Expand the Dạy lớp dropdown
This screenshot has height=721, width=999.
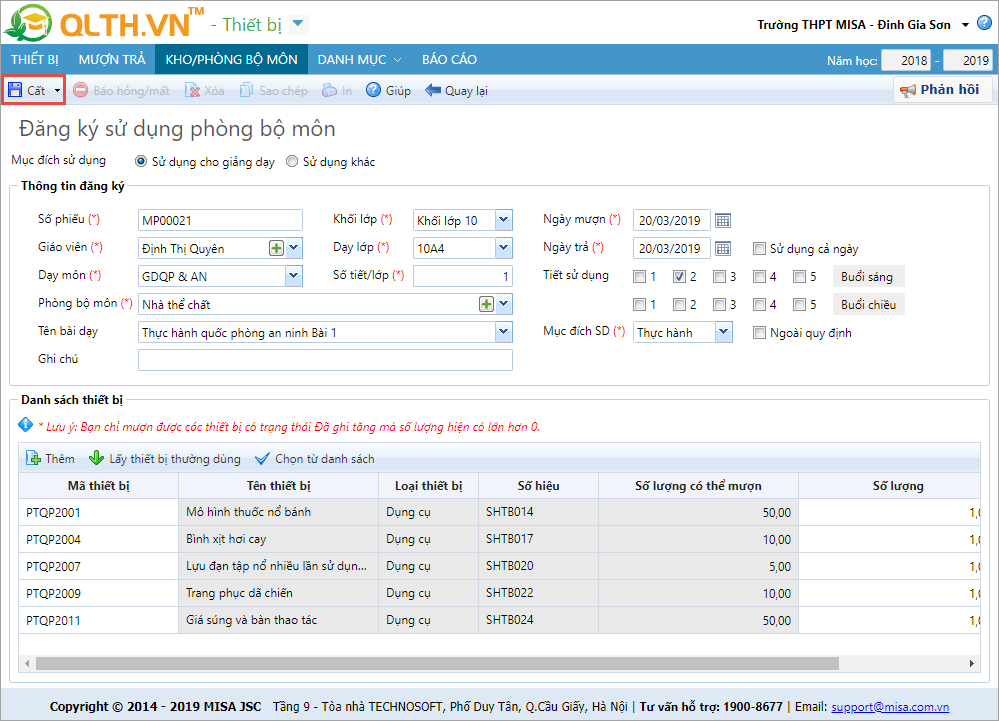(504, 248)
